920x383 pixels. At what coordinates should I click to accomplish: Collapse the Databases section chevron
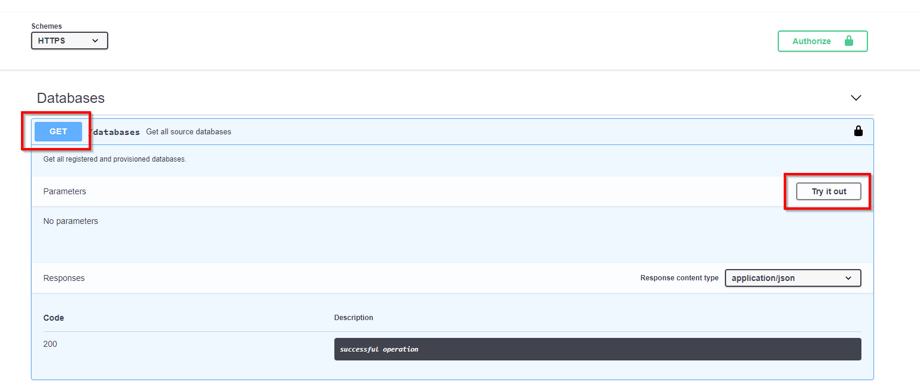(x=856, y=97)
